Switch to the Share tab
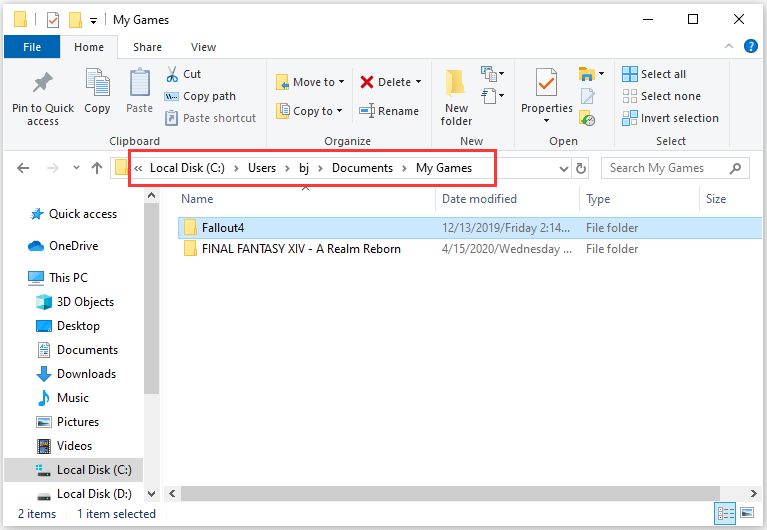767x530 pixels. point(147,47)
